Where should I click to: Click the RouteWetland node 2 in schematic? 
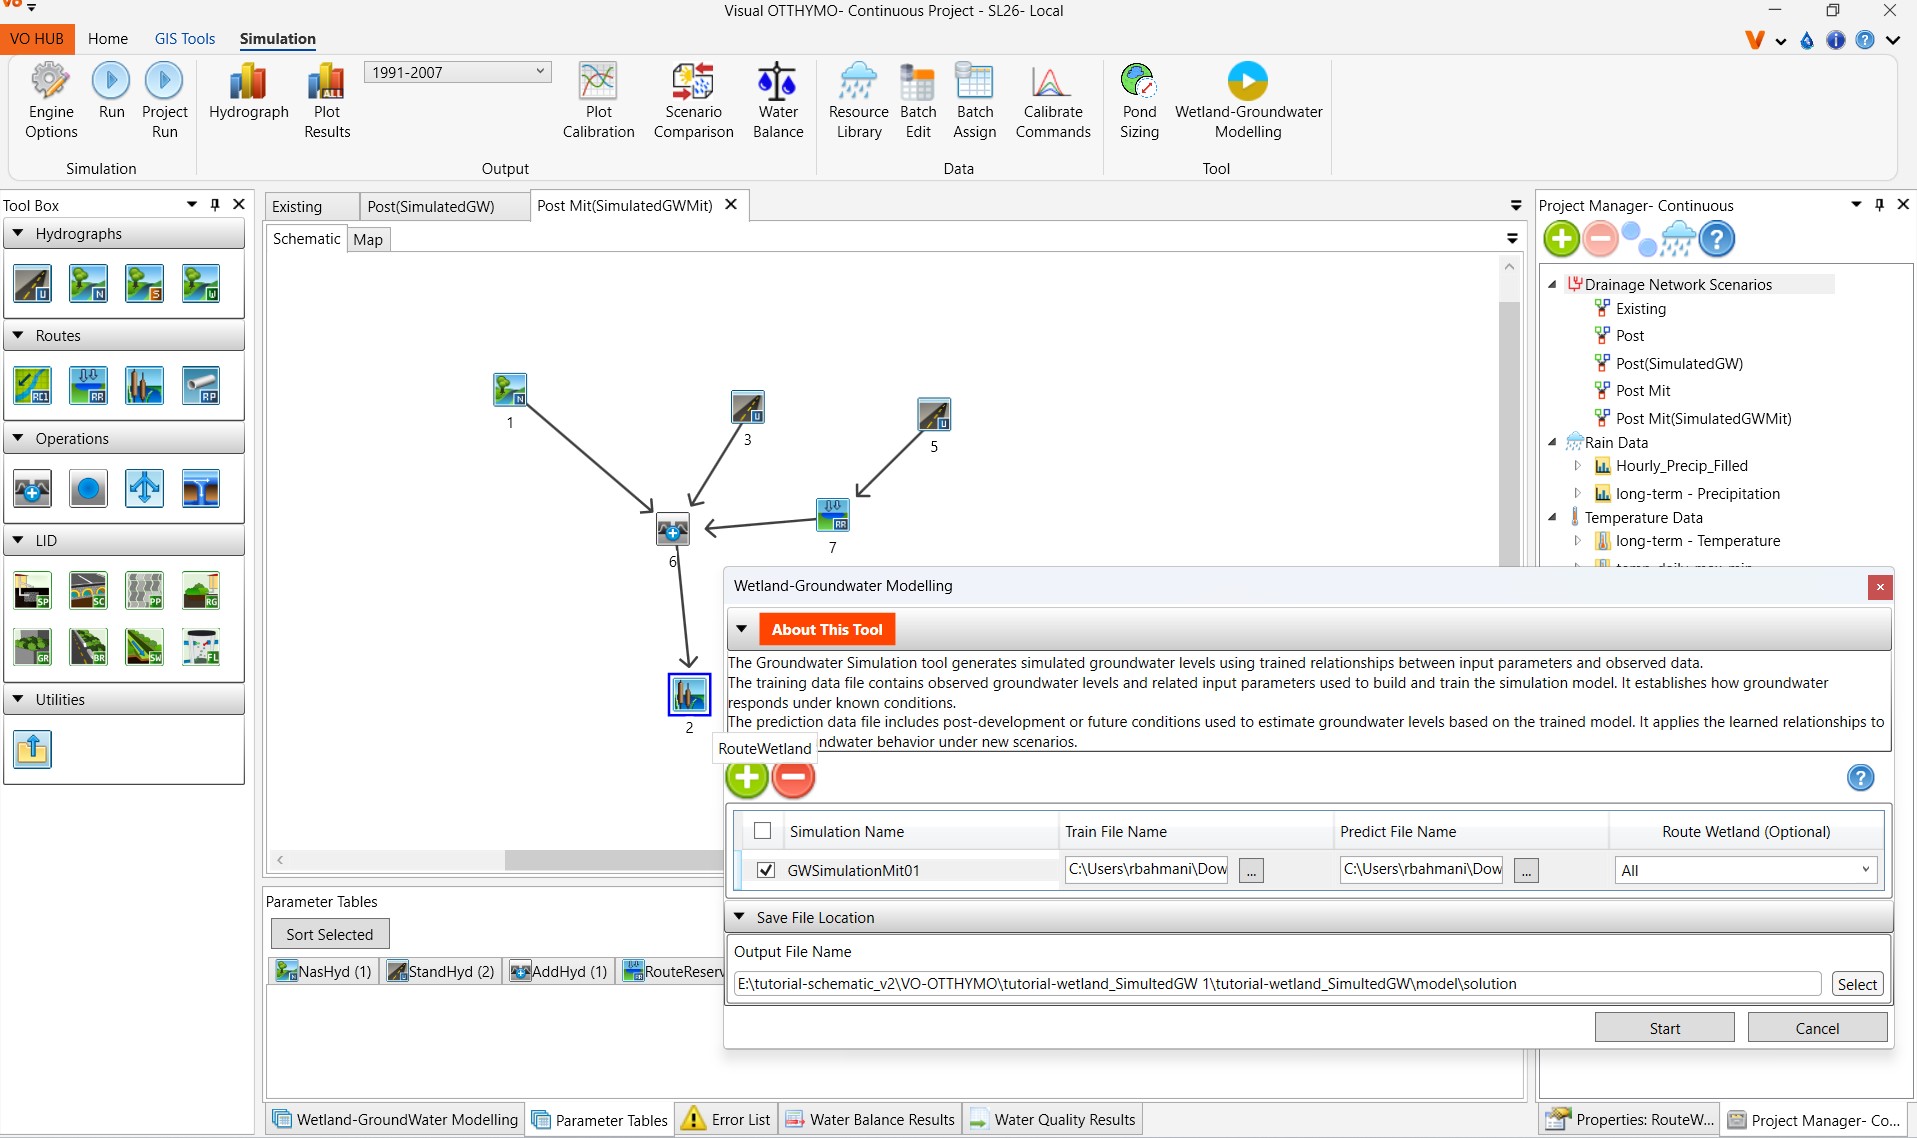[x=689, y=694]
